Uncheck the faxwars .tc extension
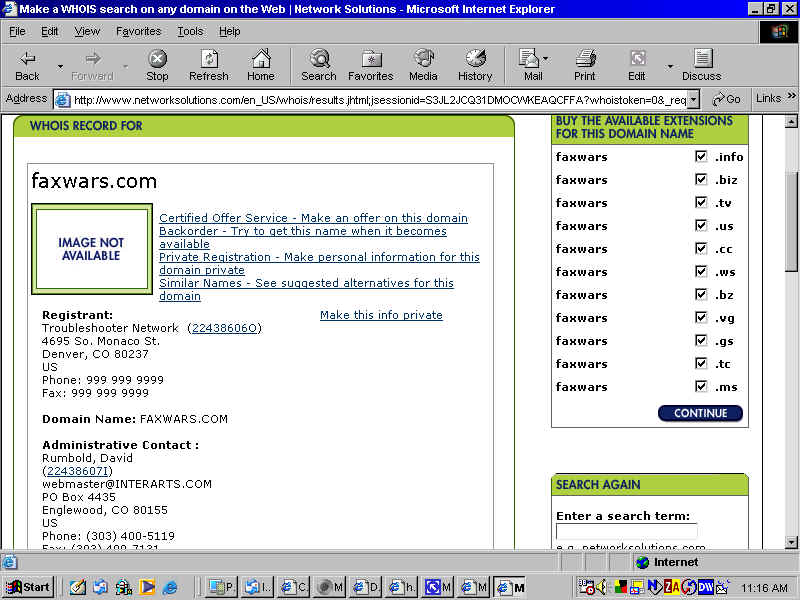This screenshot has height=600, width=800. (x=701, y=363)
